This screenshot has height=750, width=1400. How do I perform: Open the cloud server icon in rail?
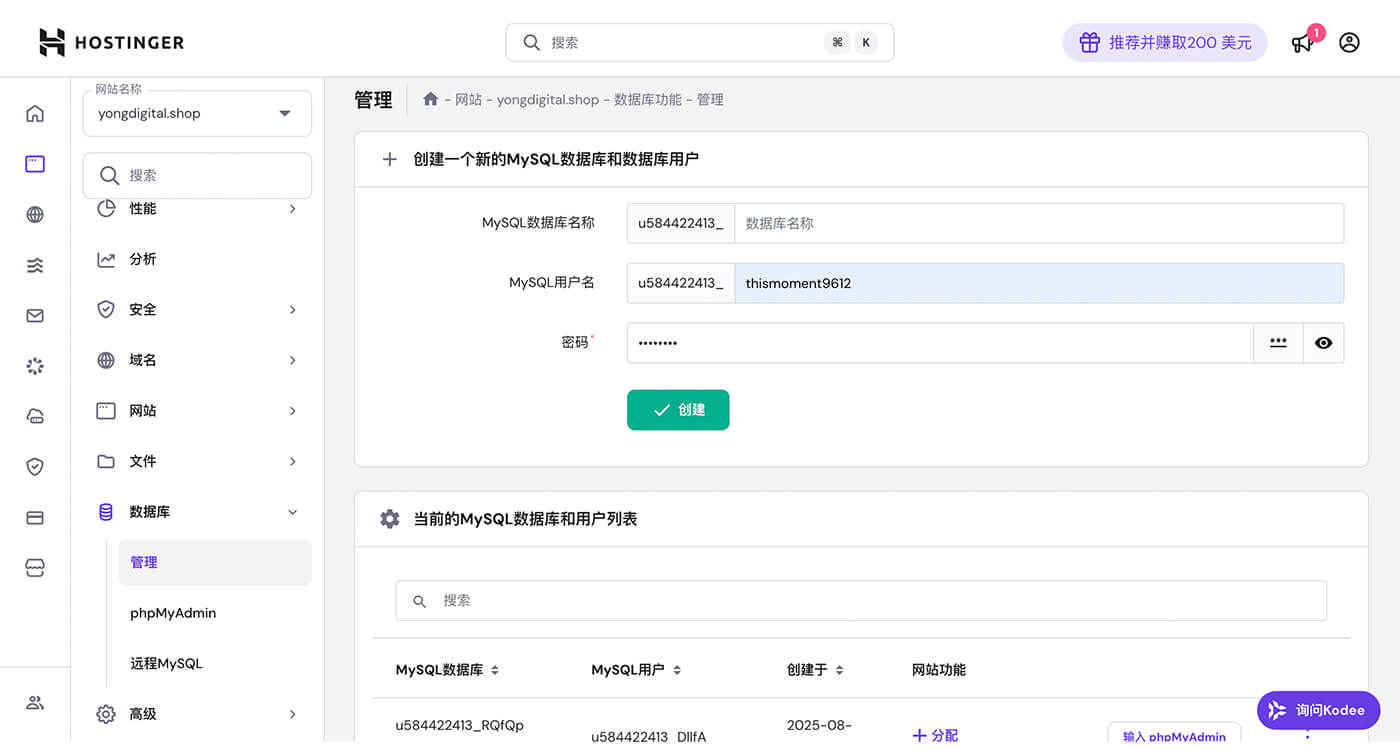(35, 416)
